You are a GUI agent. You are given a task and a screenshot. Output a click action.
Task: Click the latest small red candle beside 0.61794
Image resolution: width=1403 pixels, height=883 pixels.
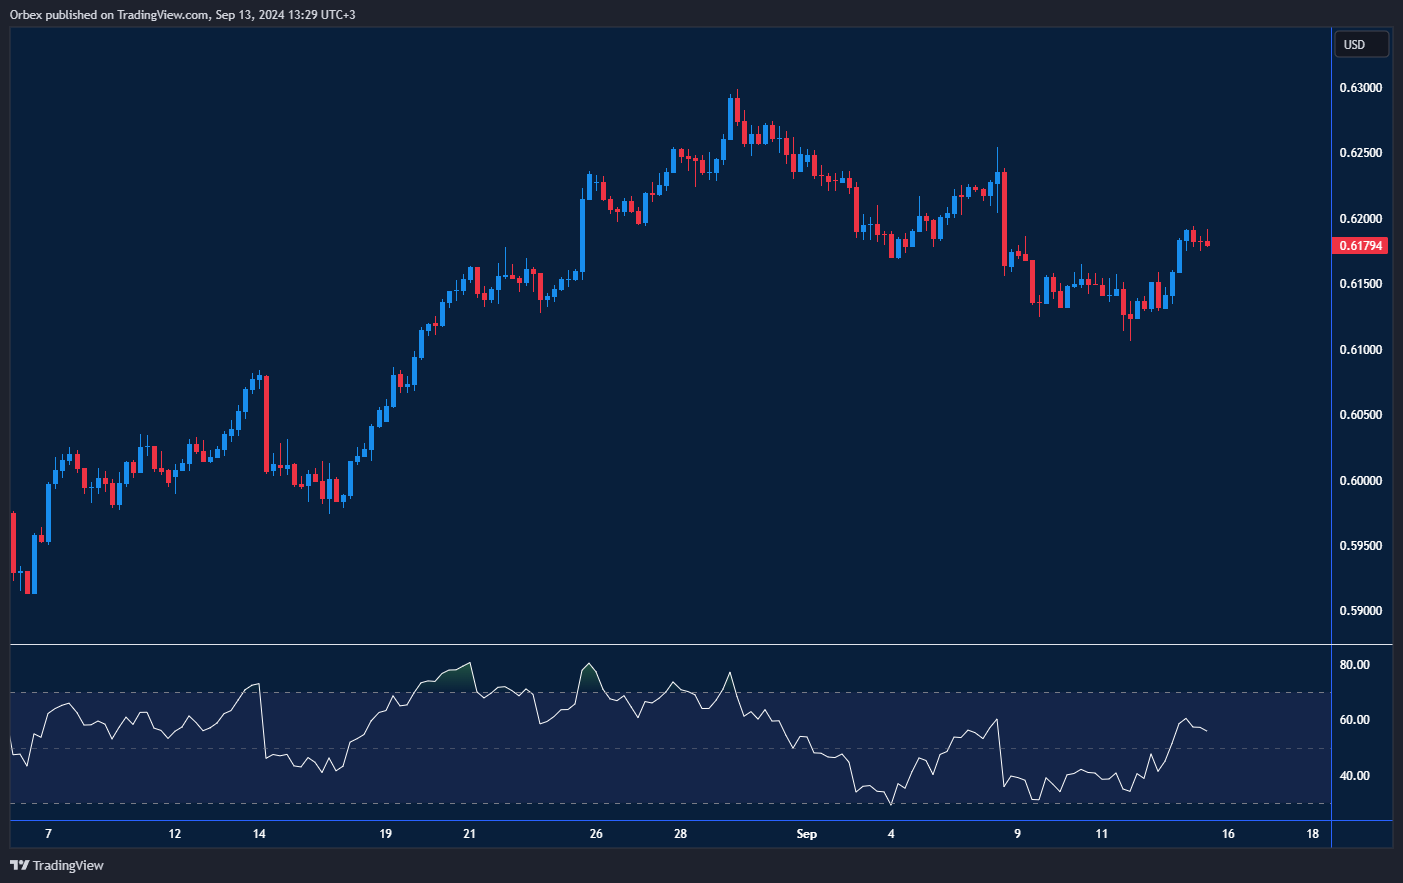[1208, 243]
